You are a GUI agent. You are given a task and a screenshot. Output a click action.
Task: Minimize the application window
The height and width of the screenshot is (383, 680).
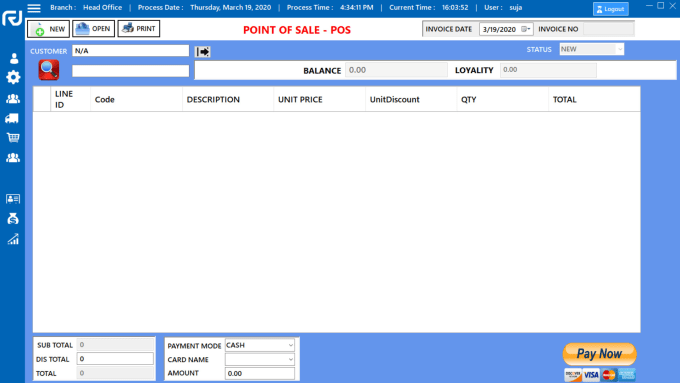point(649,6)
